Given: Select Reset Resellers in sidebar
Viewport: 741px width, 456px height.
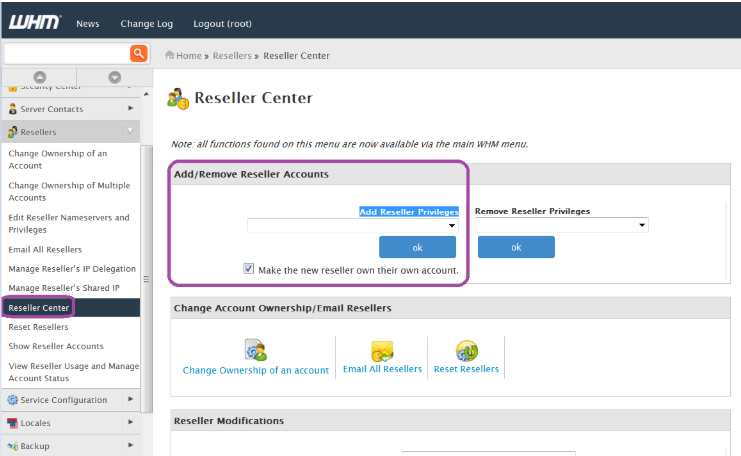Looking at the screenshot, I should [x=38, y=327].
